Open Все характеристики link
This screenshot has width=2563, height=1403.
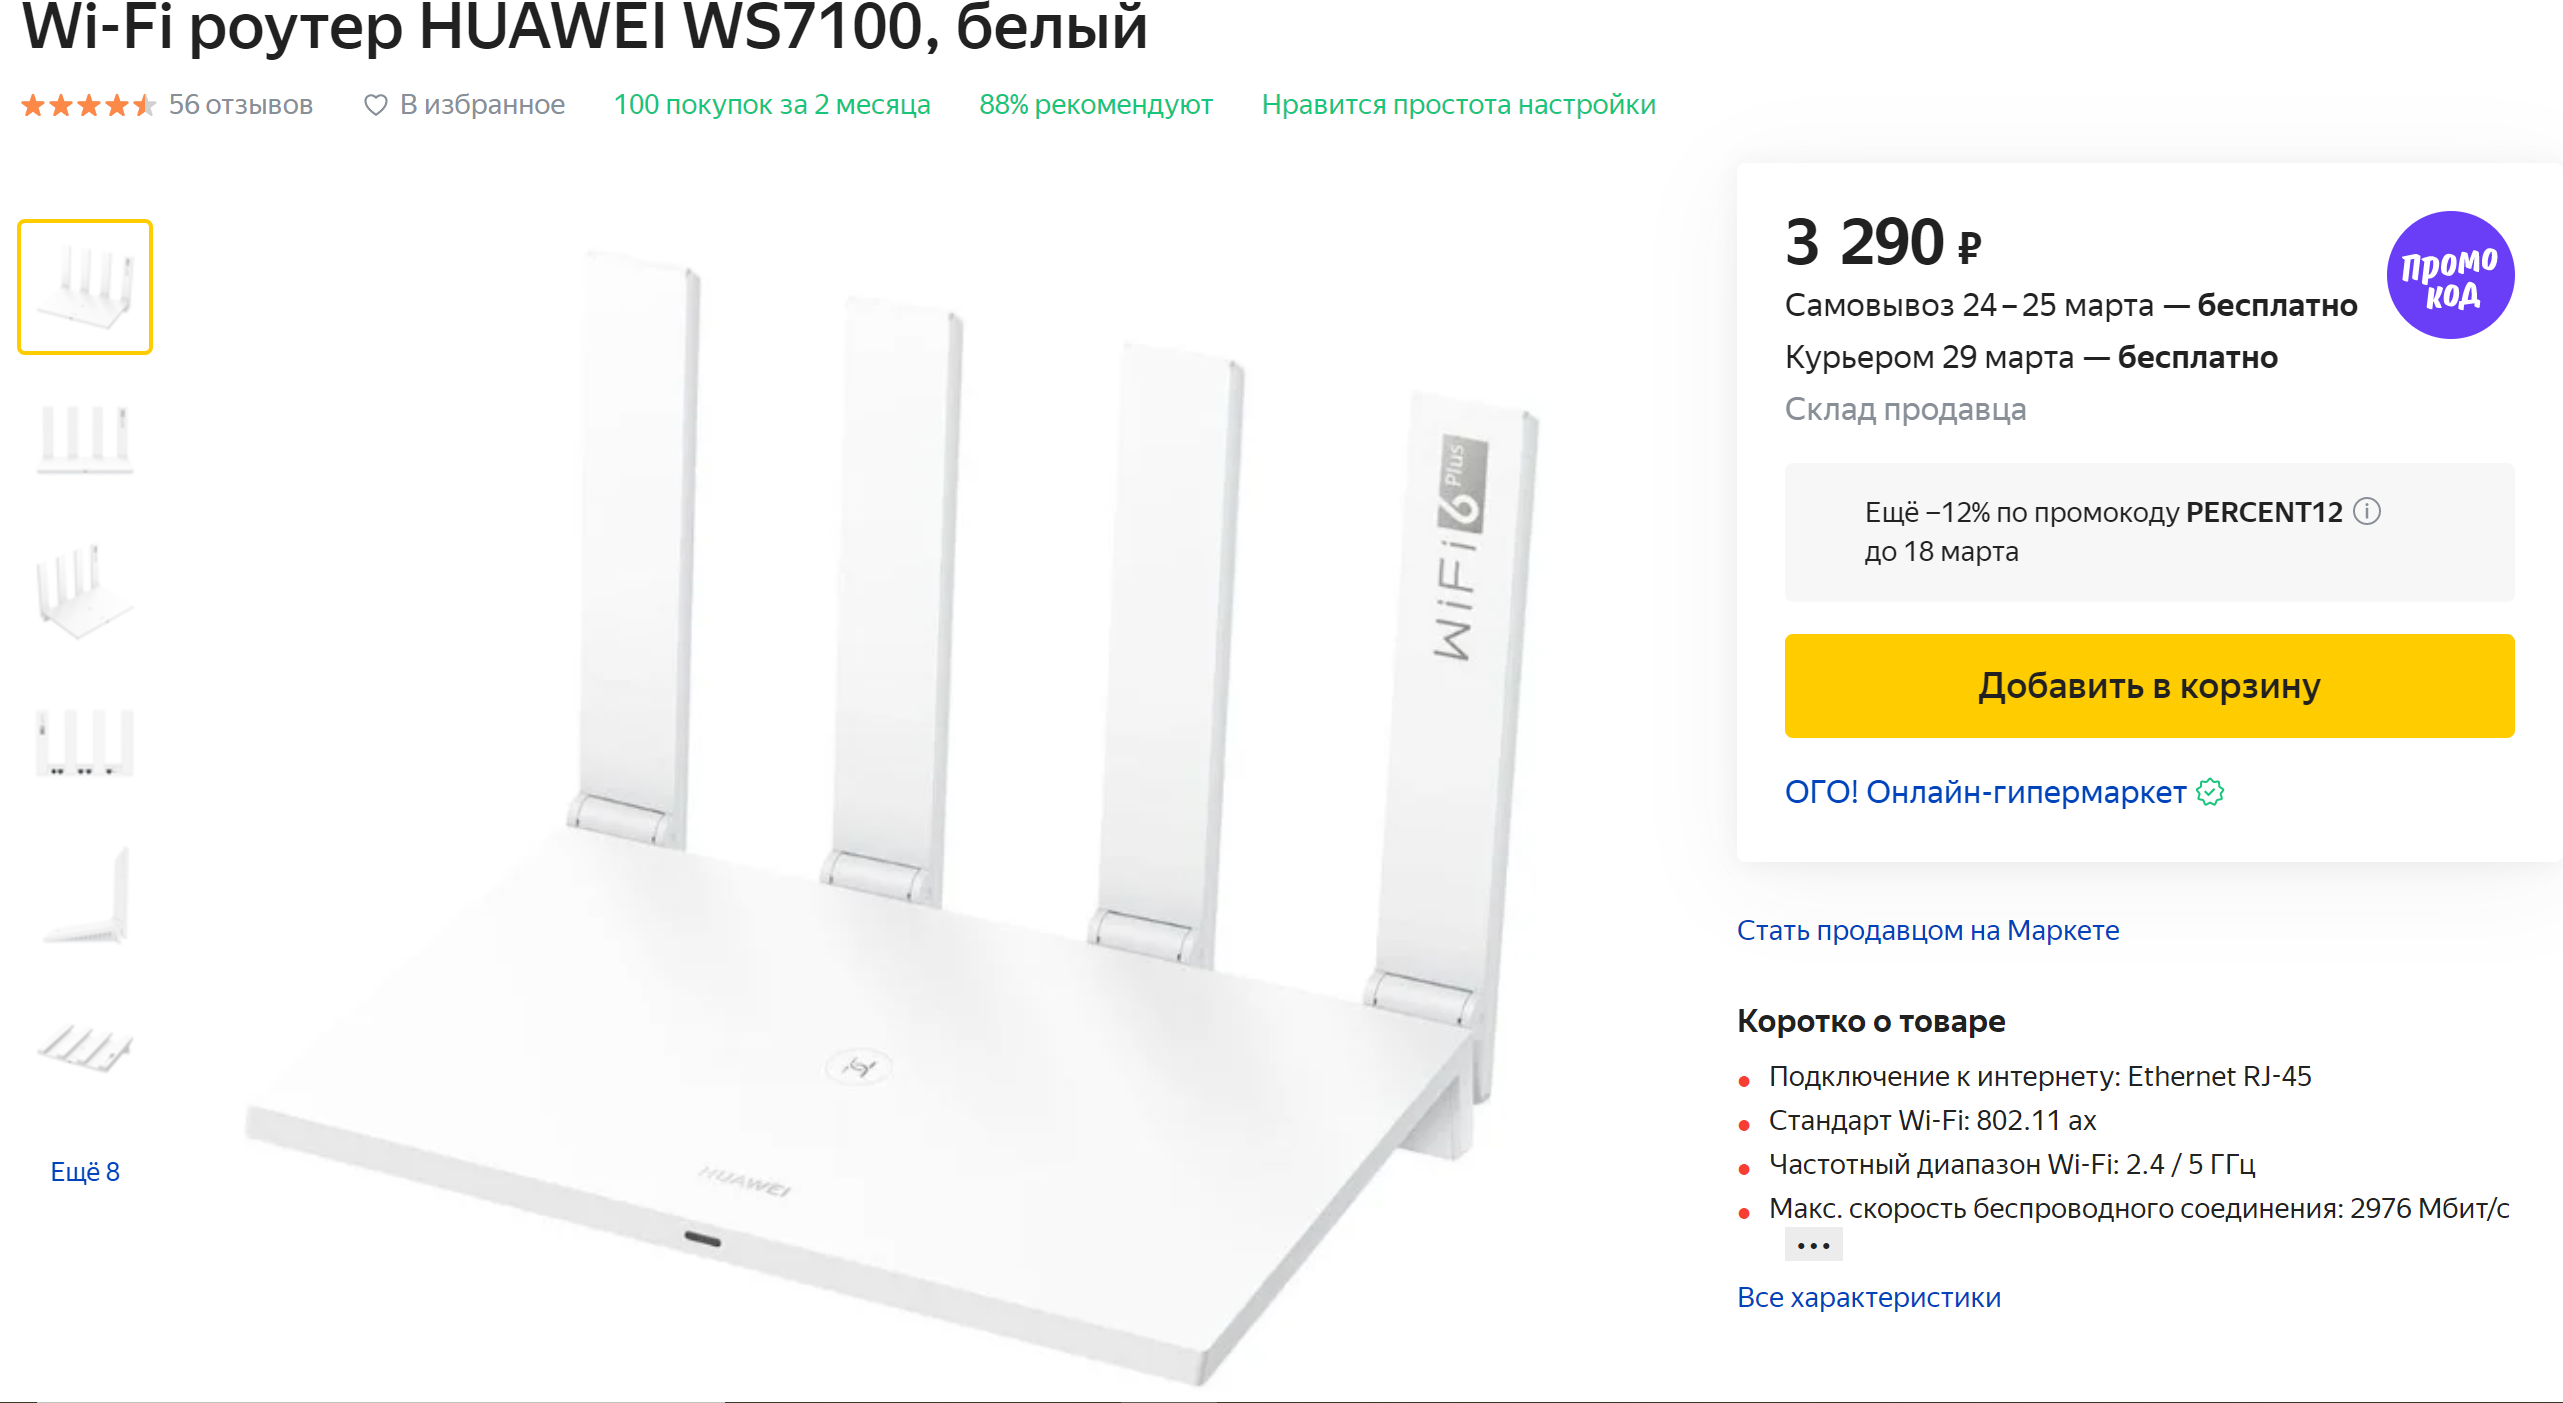coord(1868,1297)
